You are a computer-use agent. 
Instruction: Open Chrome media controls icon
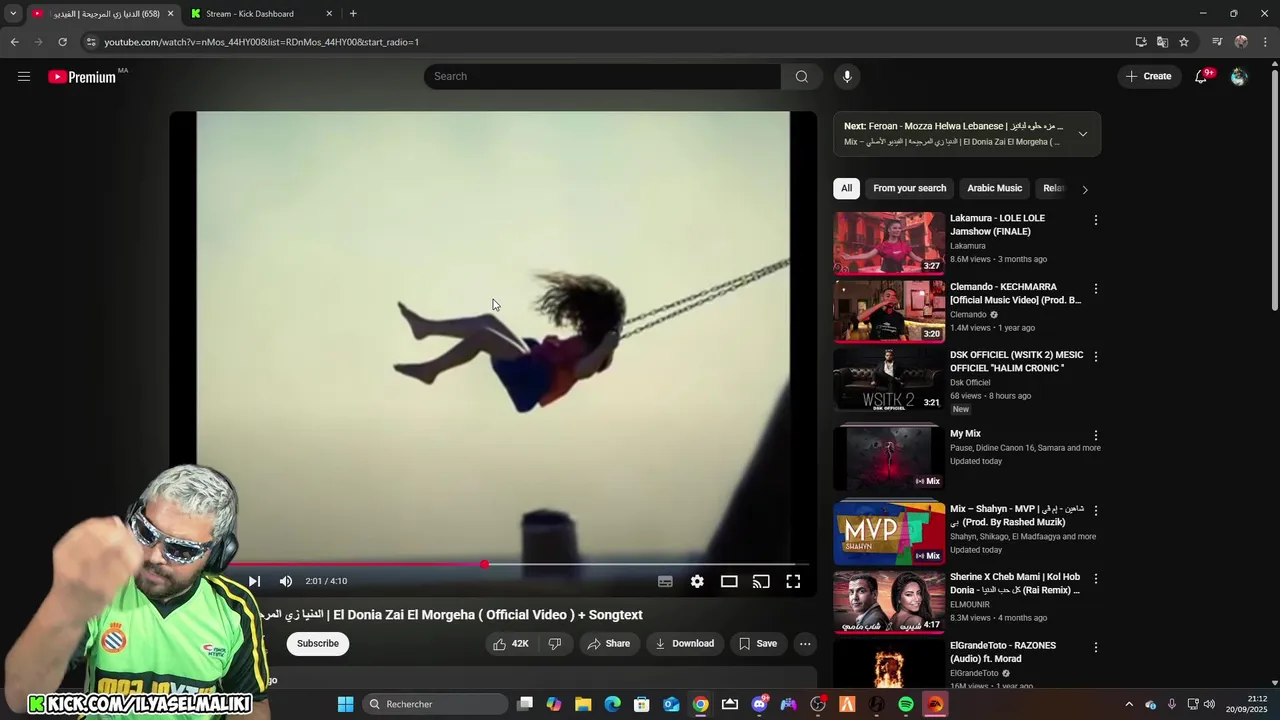click(1217, 42)
